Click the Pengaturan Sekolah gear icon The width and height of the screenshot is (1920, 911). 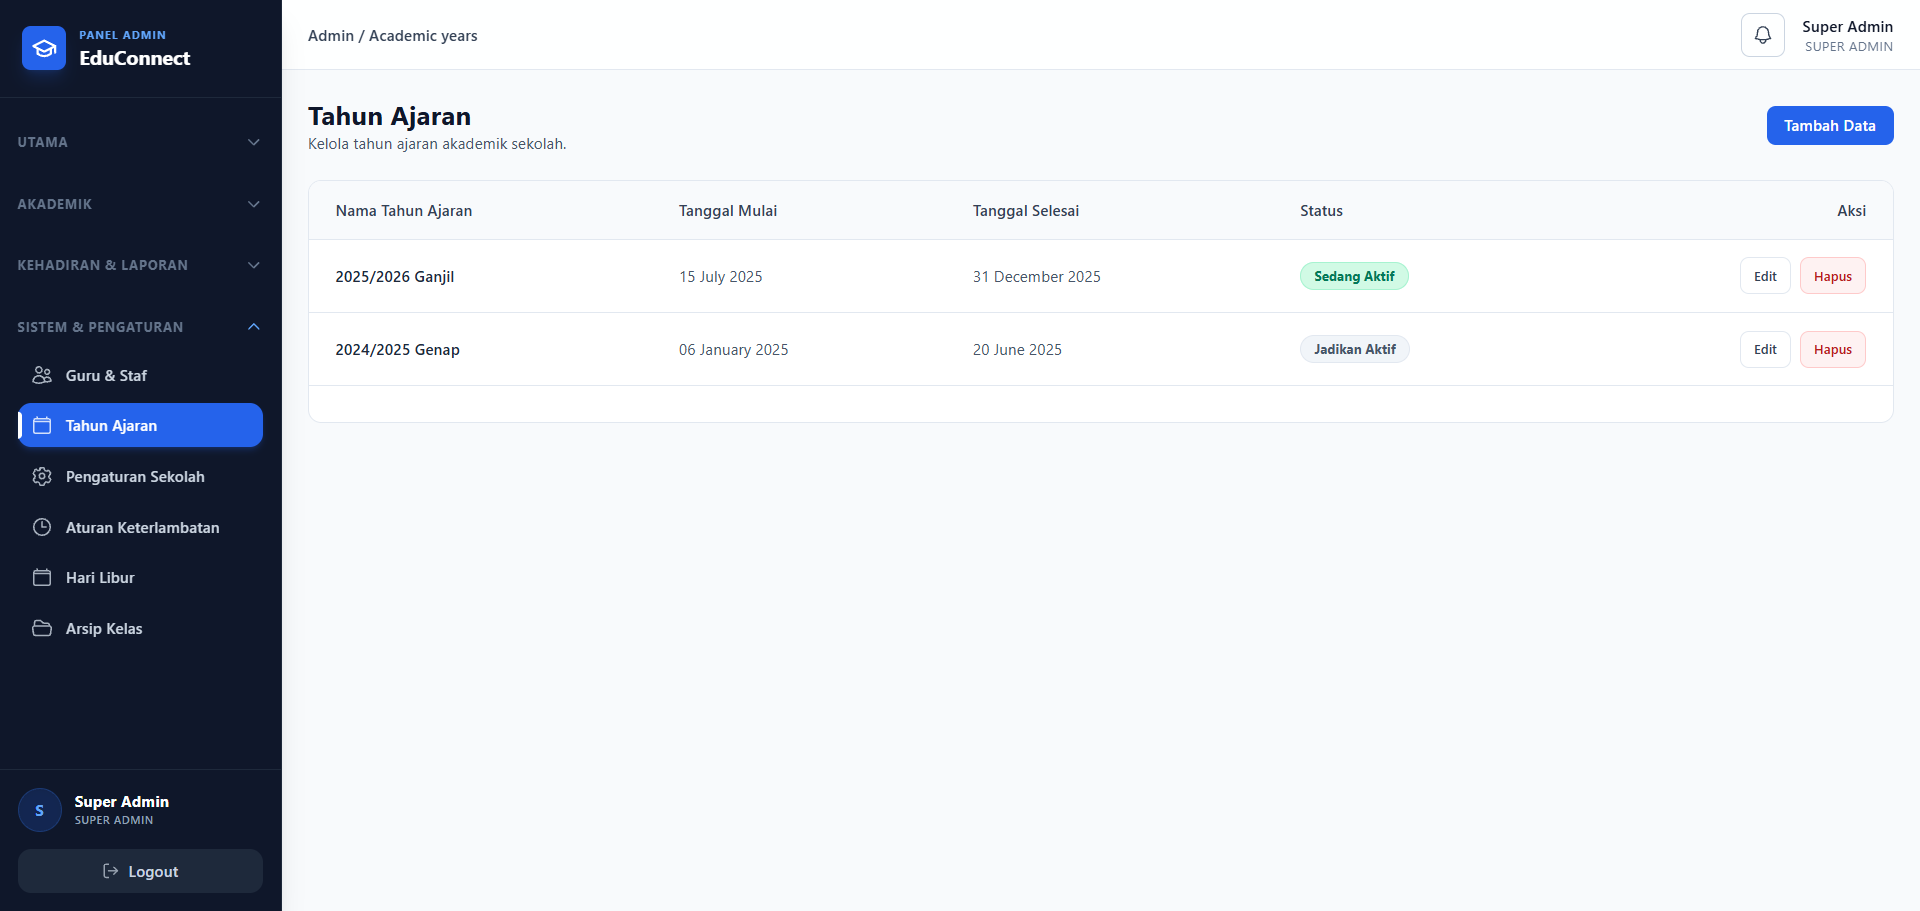tap(42, 476)
